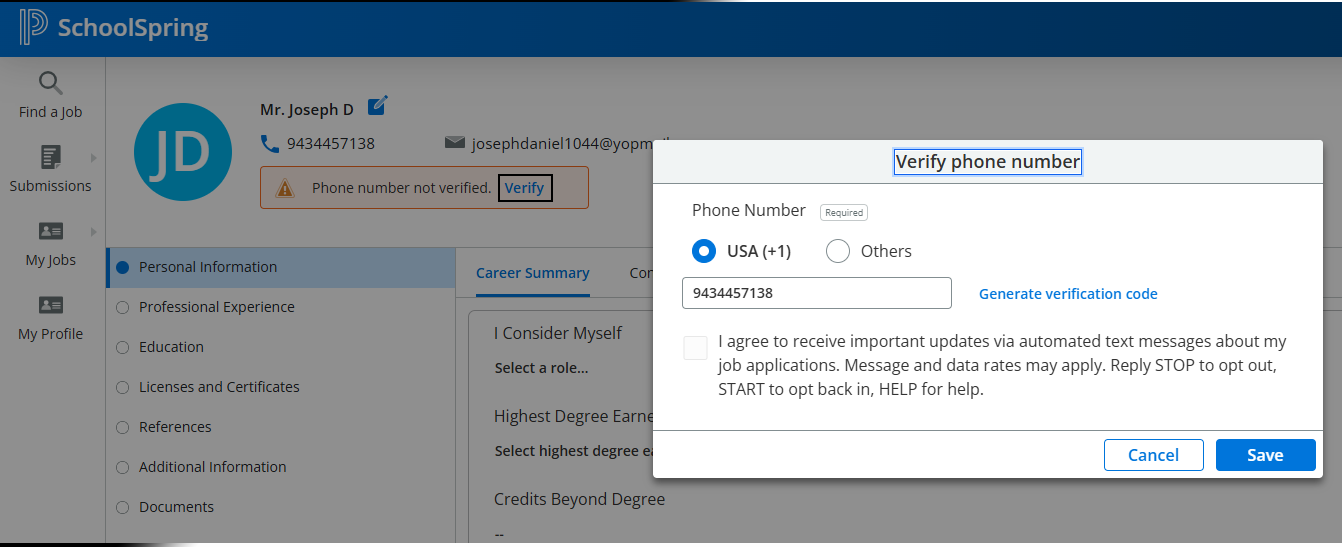Click the phone icon beside 9434457138
Screen dimensions: 1342x547
tap(269, 144)
